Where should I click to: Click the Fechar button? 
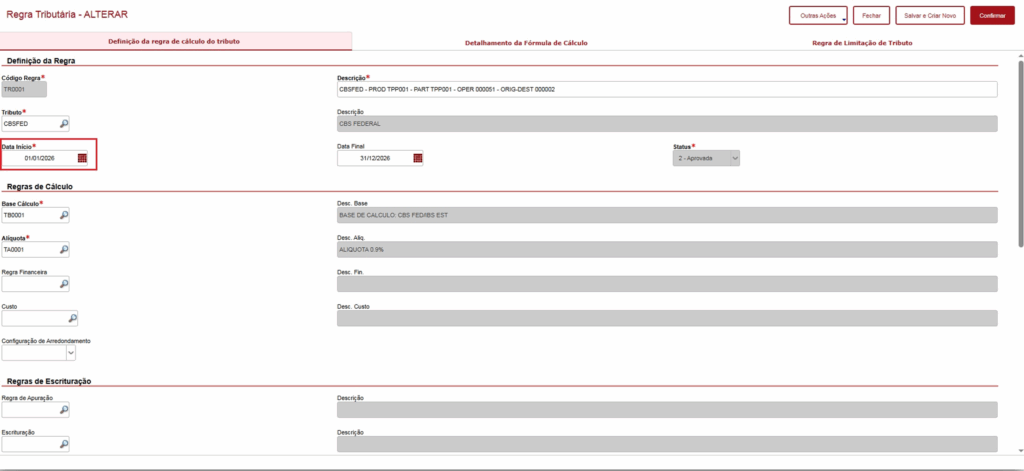point(871,16)
